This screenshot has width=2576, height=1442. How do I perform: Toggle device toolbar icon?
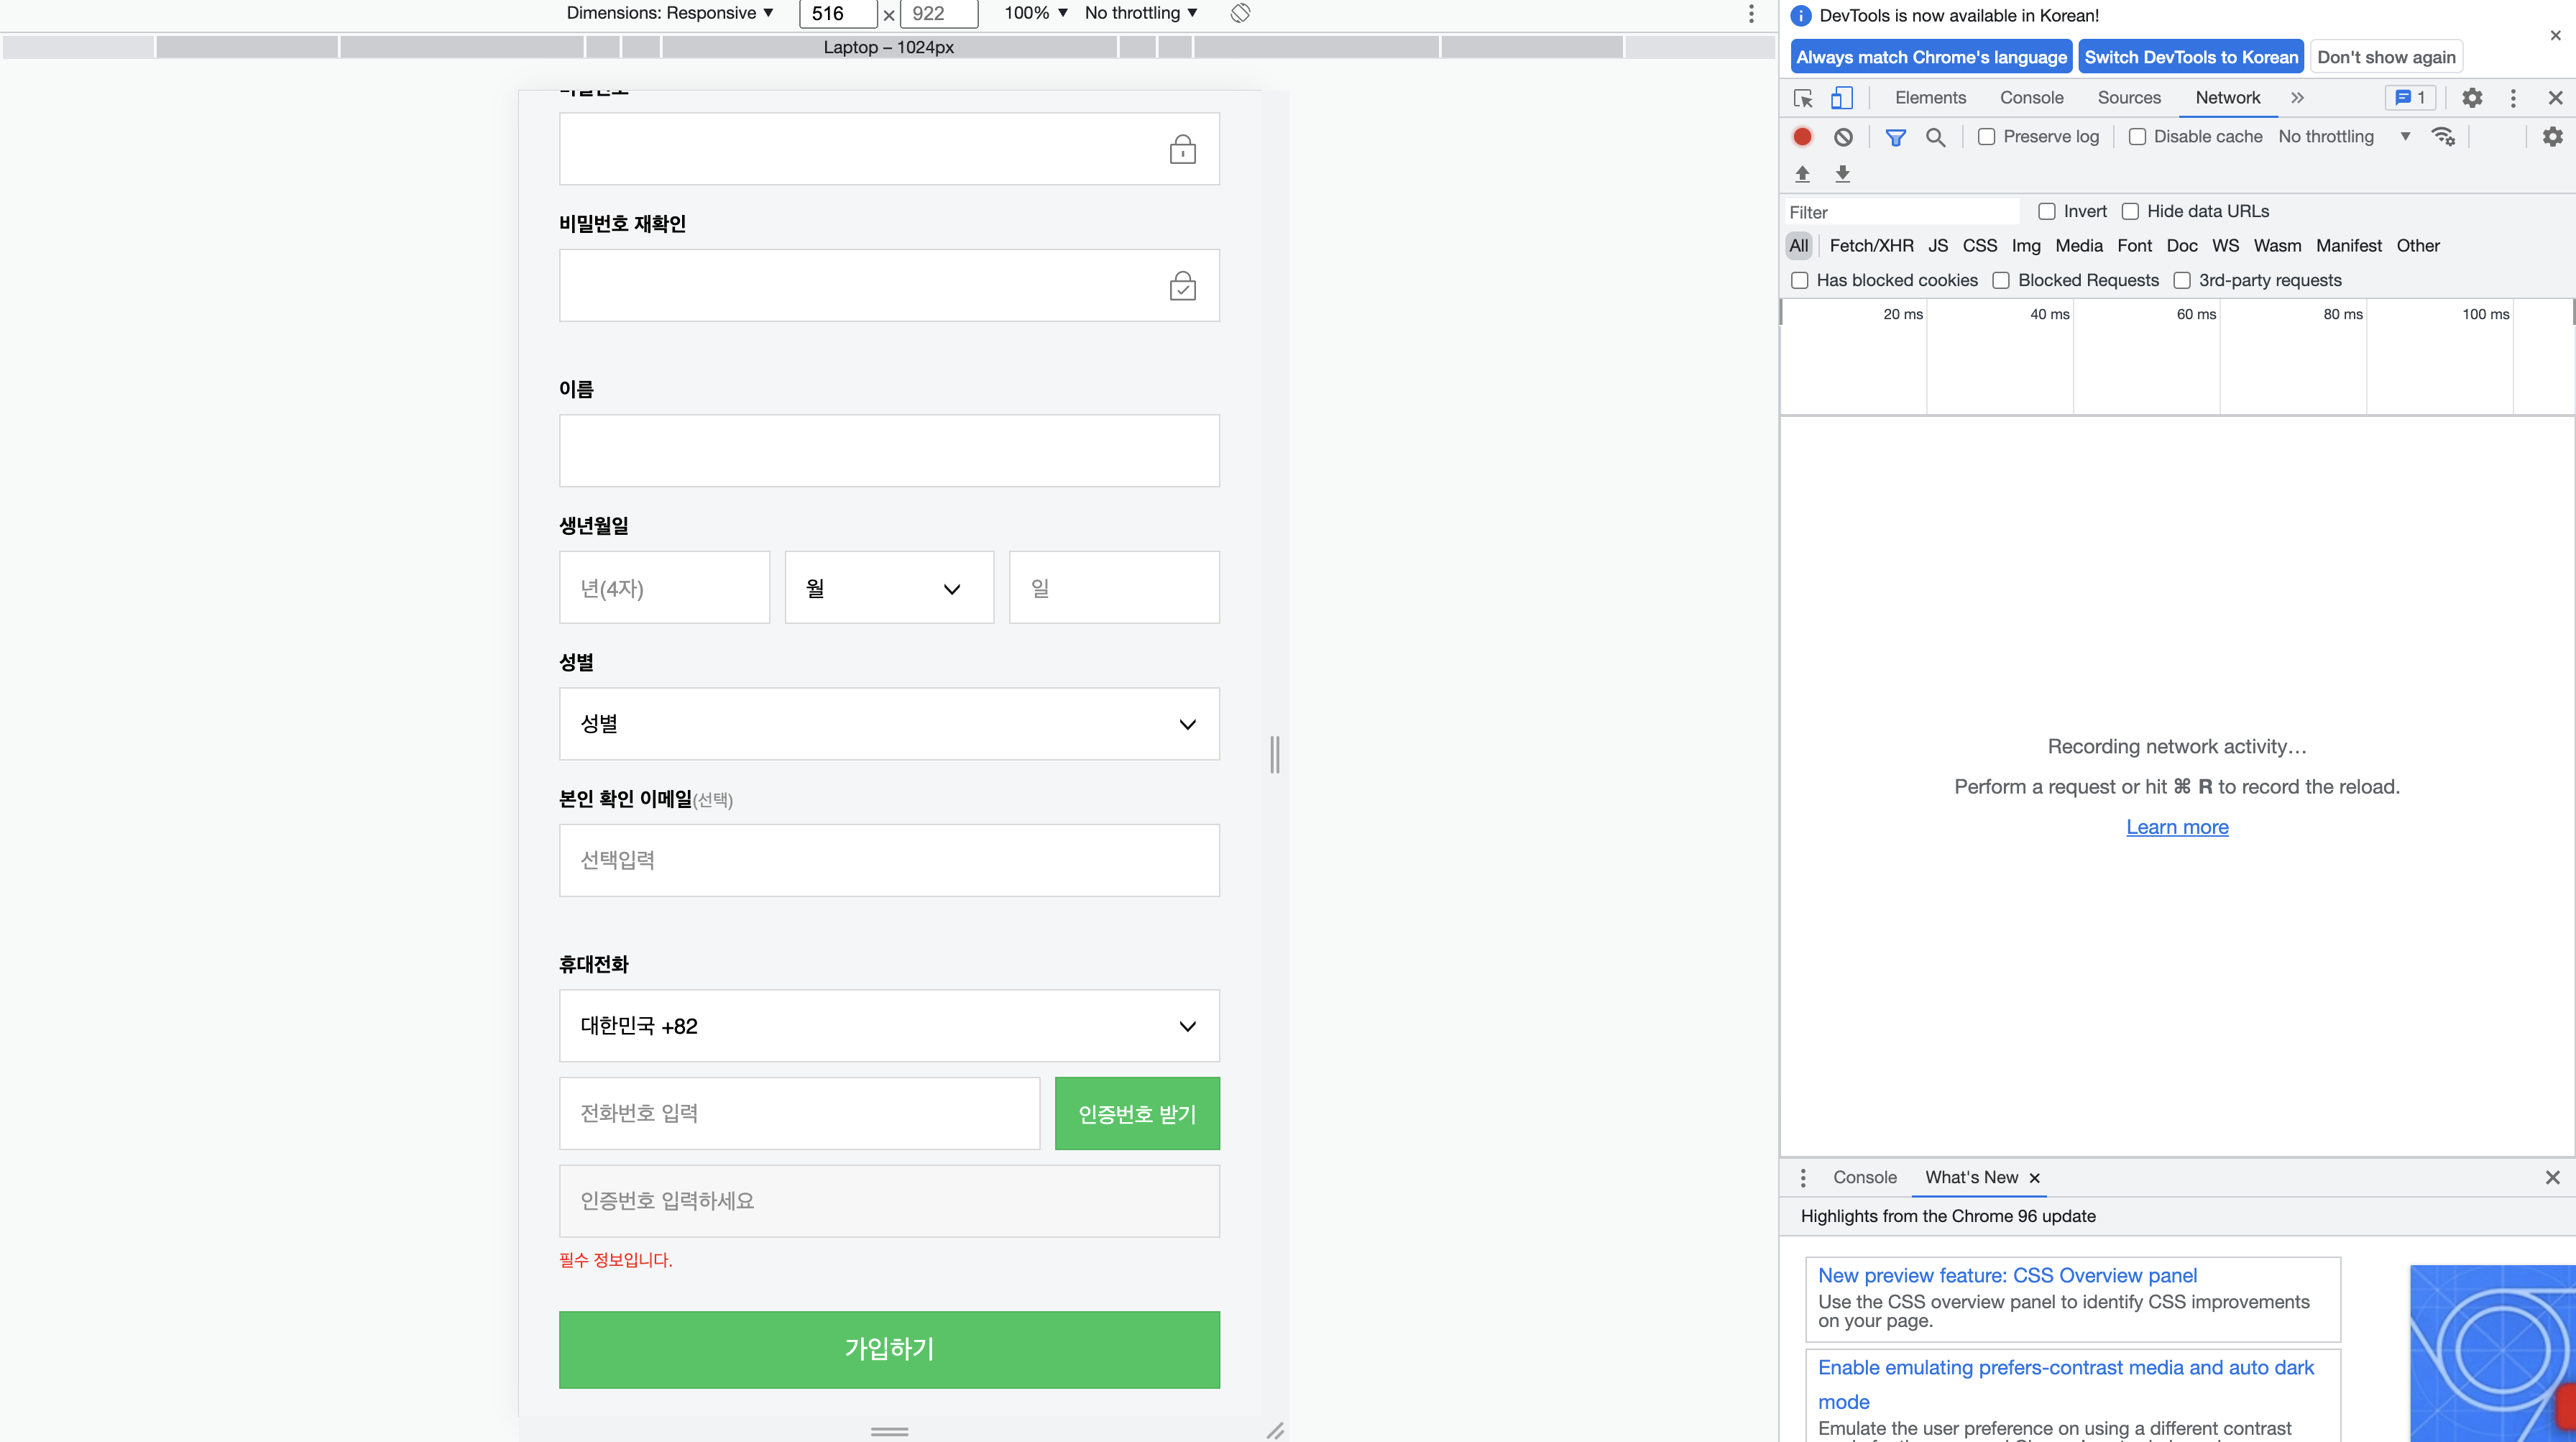tap(1841, 98)
